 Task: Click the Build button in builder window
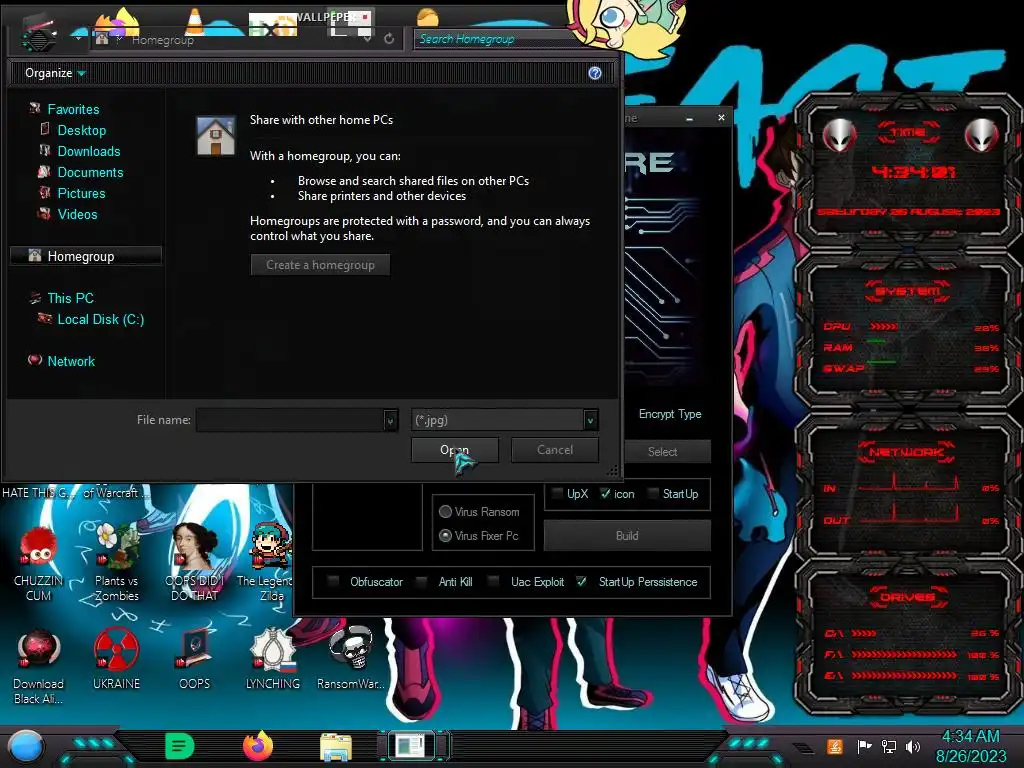click(x=627, y=536)
